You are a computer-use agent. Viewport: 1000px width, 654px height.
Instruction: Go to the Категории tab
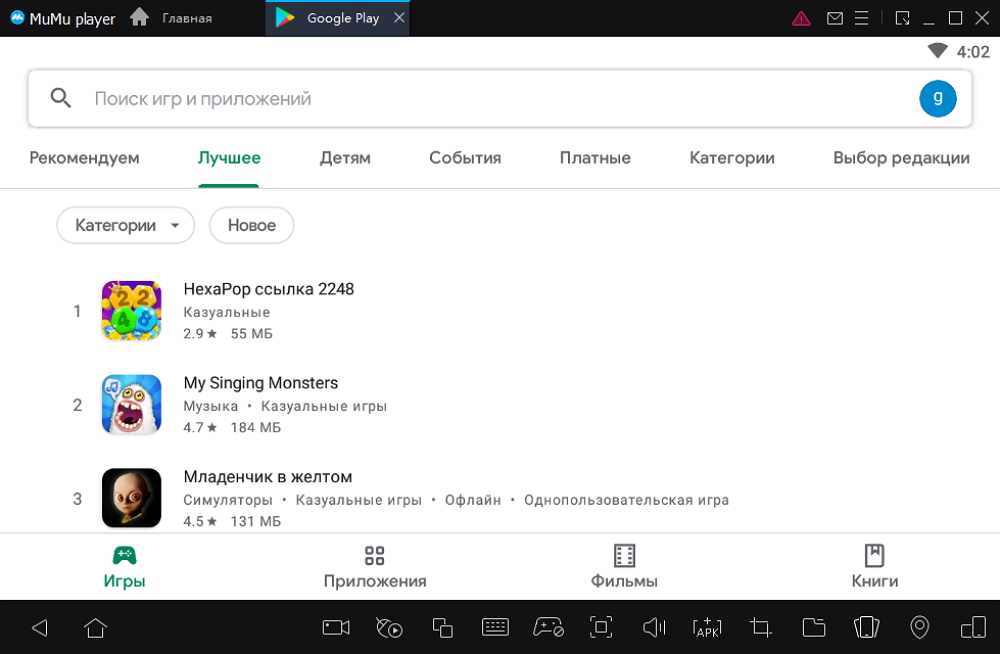click(x=732, y=158)
